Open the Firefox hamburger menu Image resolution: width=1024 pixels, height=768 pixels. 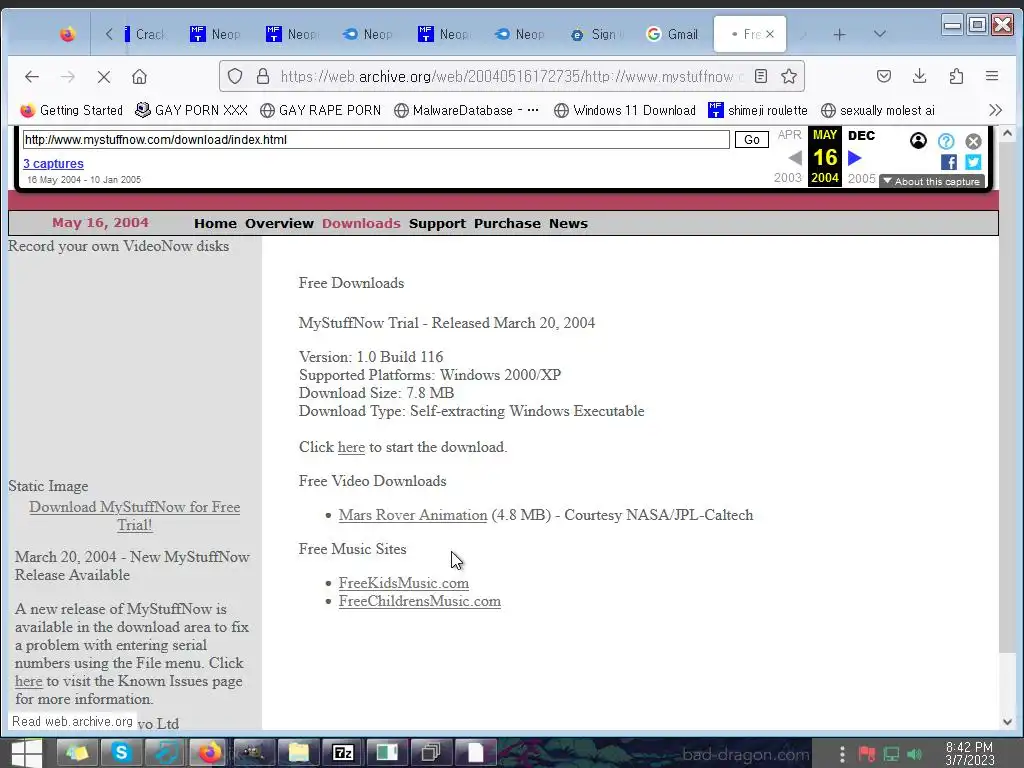pos(991,76)
